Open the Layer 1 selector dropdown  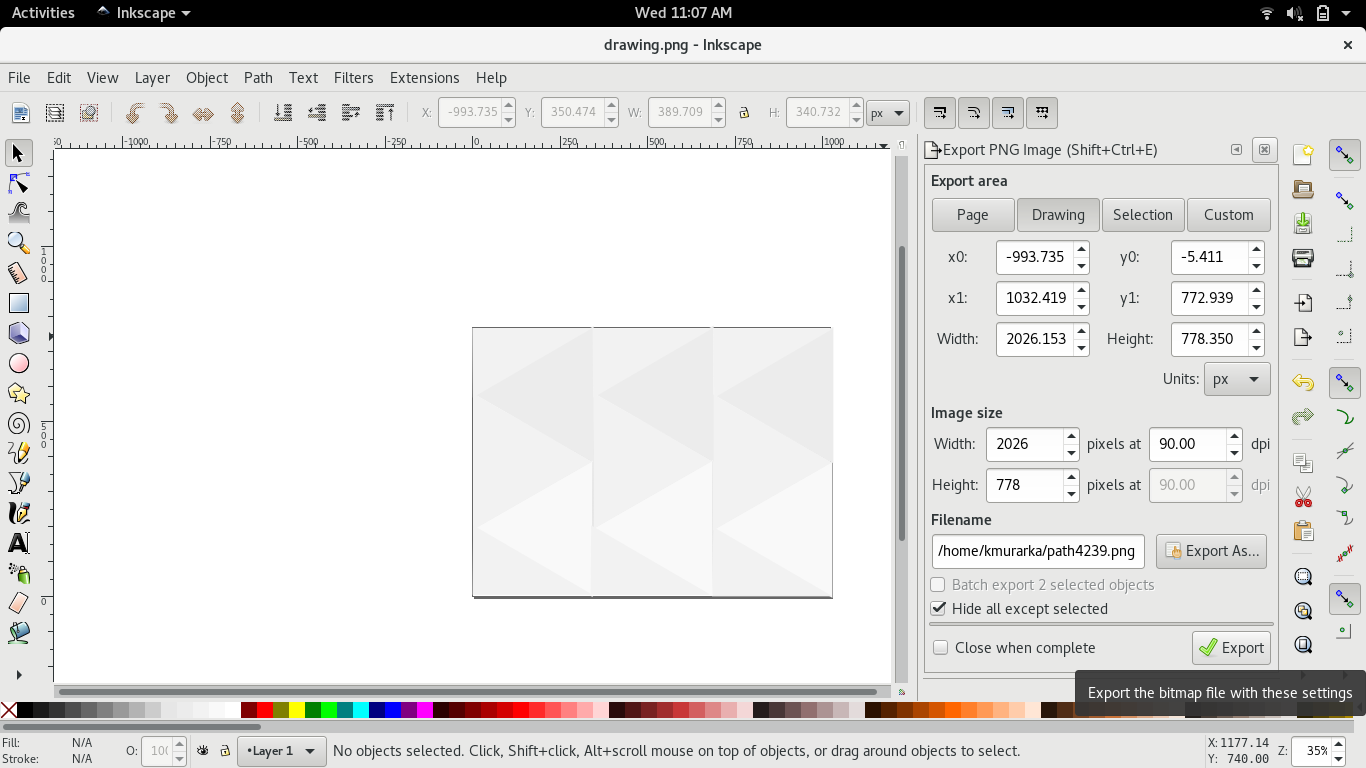[x=281, y=751]
